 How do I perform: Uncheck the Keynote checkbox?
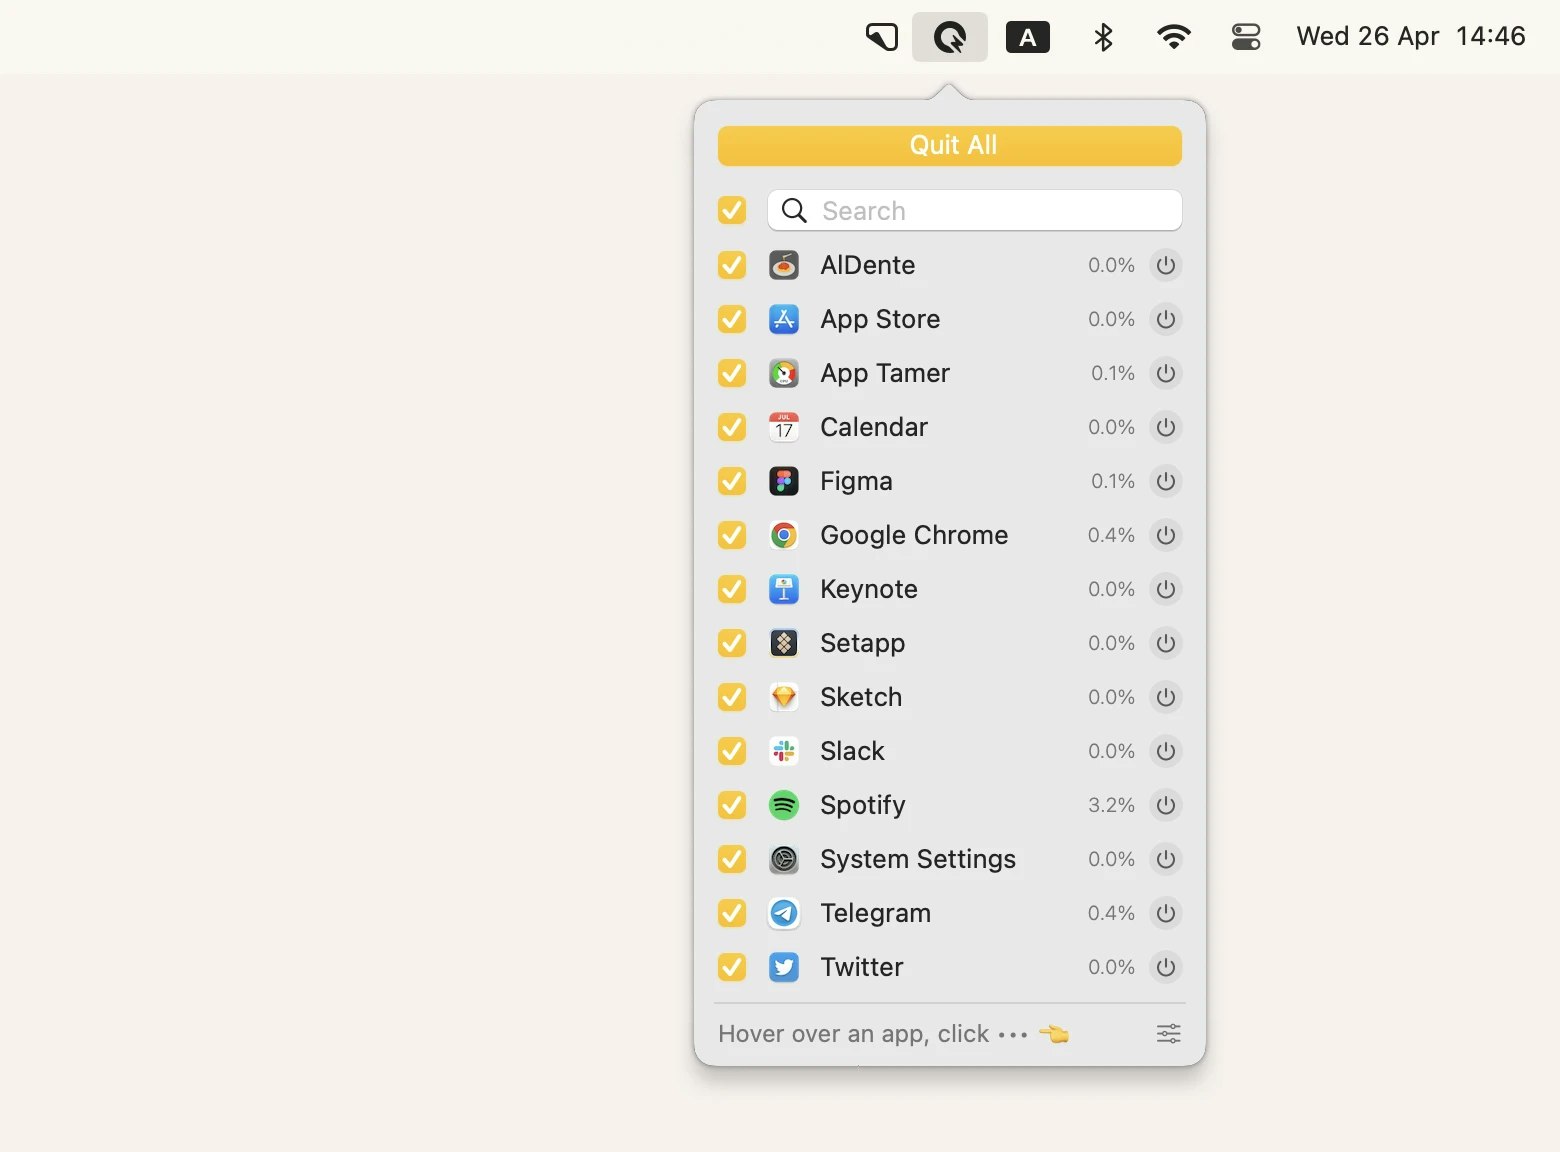pos(732,589)
